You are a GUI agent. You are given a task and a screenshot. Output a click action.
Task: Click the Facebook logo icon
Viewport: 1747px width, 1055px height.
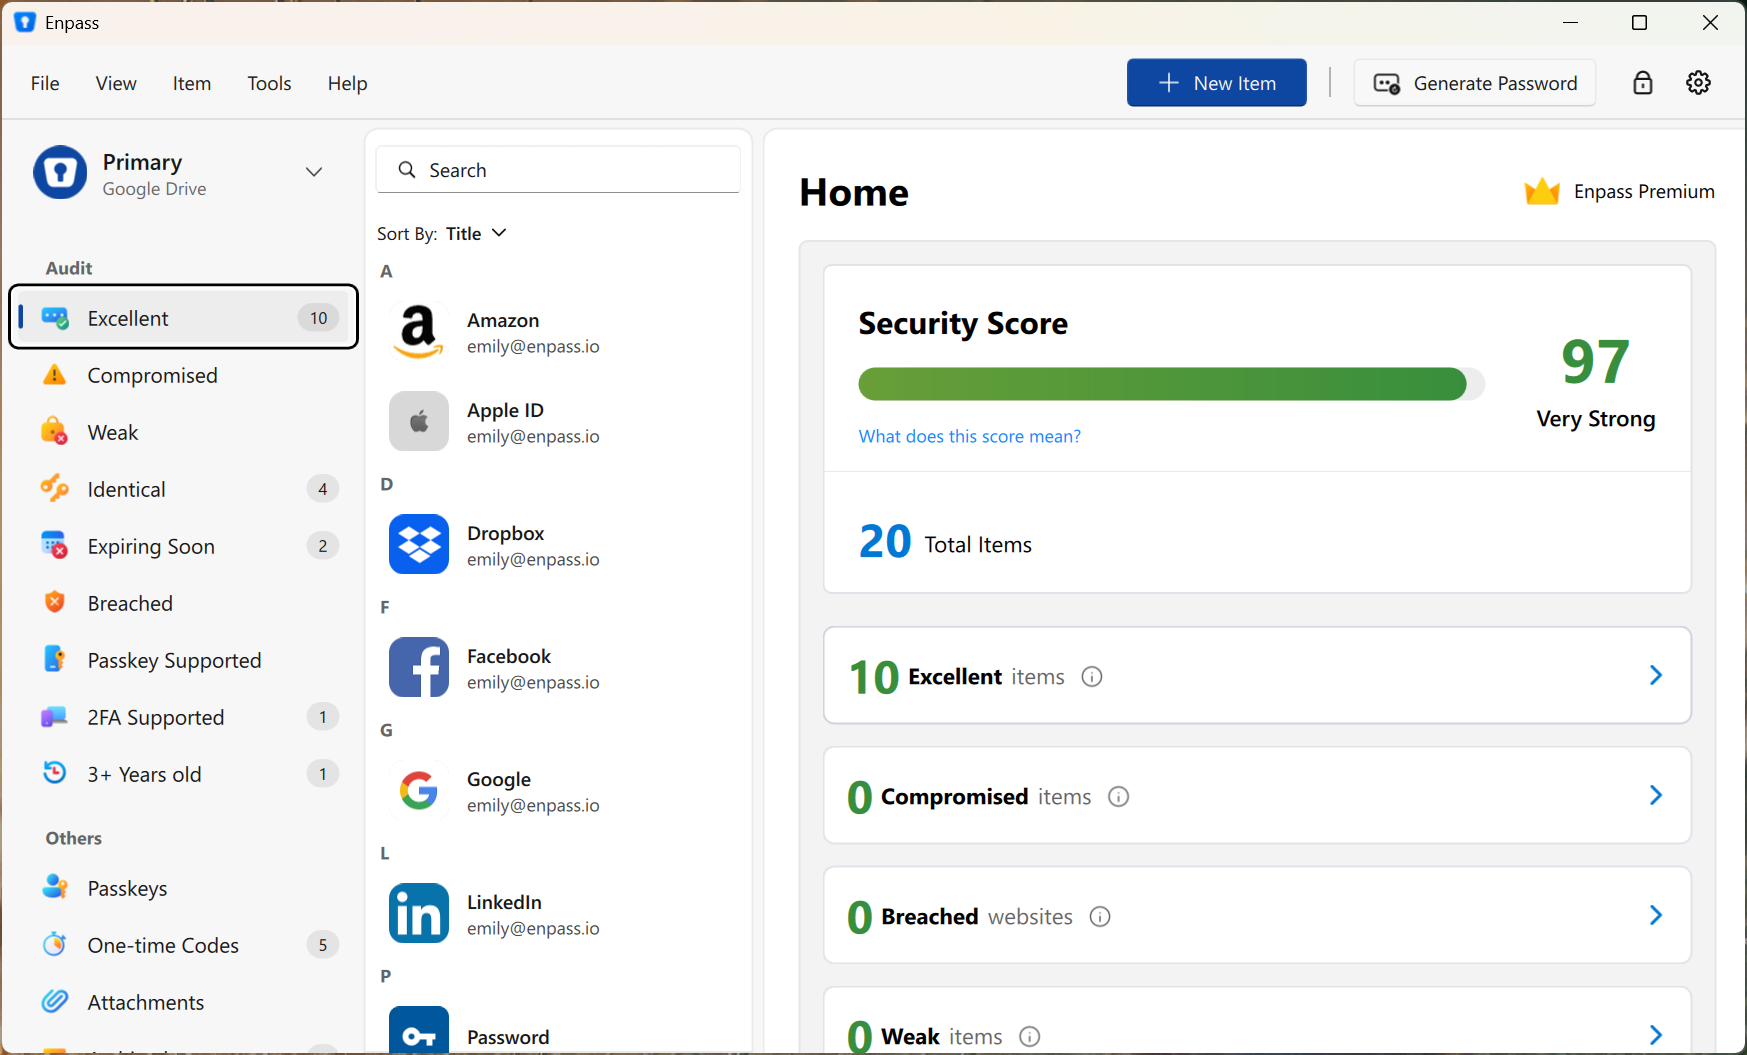coord(419,668)
